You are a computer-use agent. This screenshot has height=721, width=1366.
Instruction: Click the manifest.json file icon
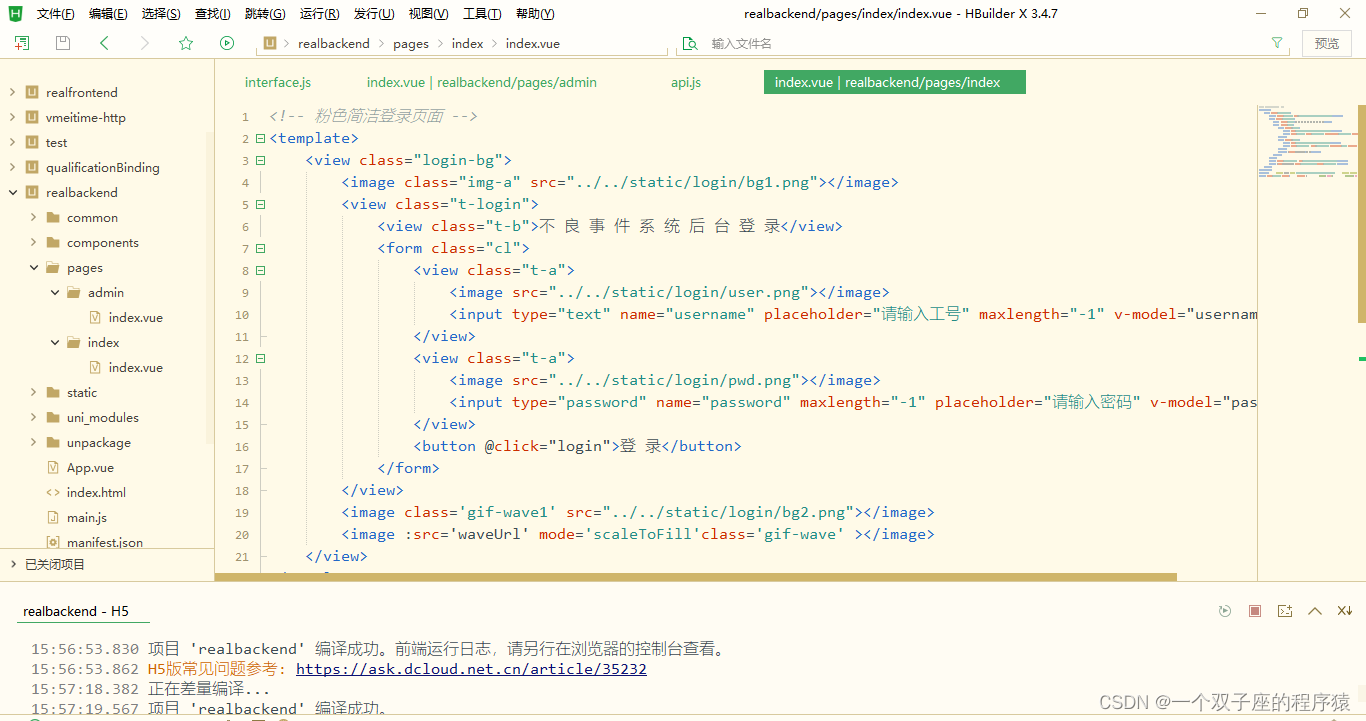(x=53, y=542)
